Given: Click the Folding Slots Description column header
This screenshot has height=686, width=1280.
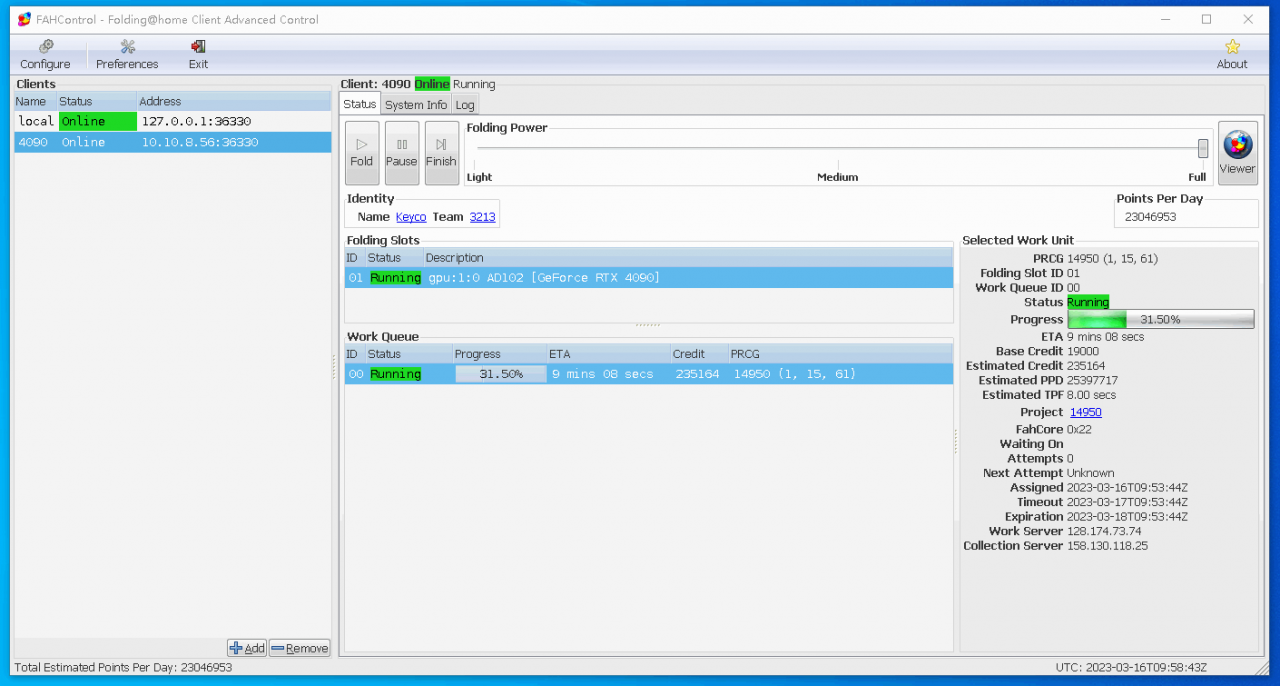Looking at the screenshot, I should pyautogui.click(x=688, y=258).
